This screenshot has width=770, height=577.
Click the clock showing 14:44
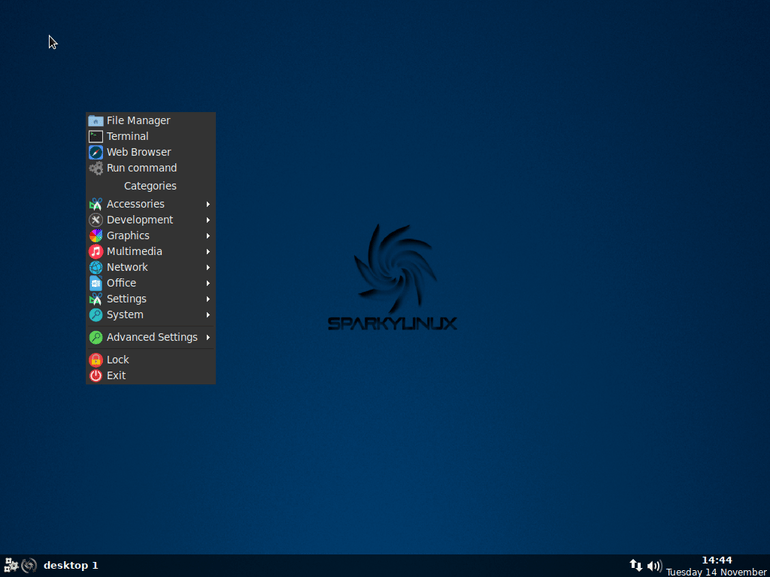click(716, 560)
